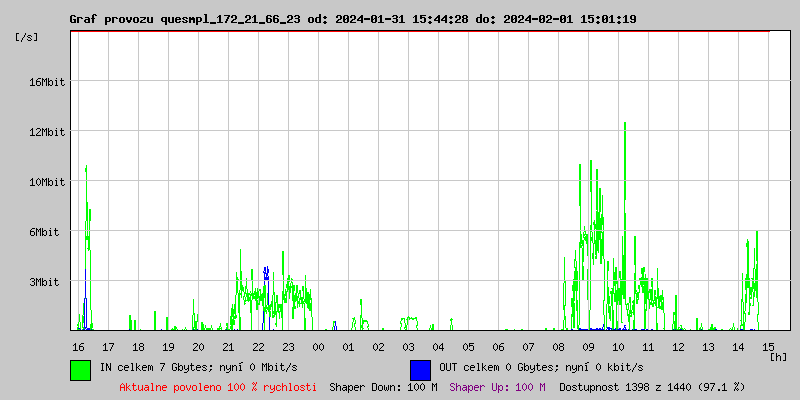Click the 'Shaper Down: 100 M' text
This screenshot has width=800, height=400.
(383, 387)
